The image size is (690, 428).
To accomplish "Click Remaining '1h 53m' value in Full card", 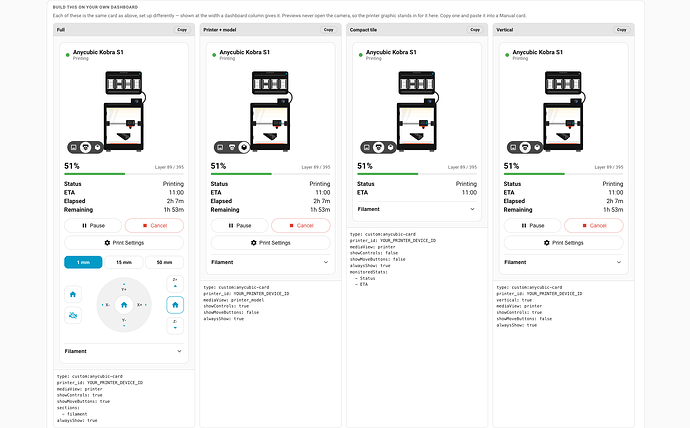I will (174, 210).
